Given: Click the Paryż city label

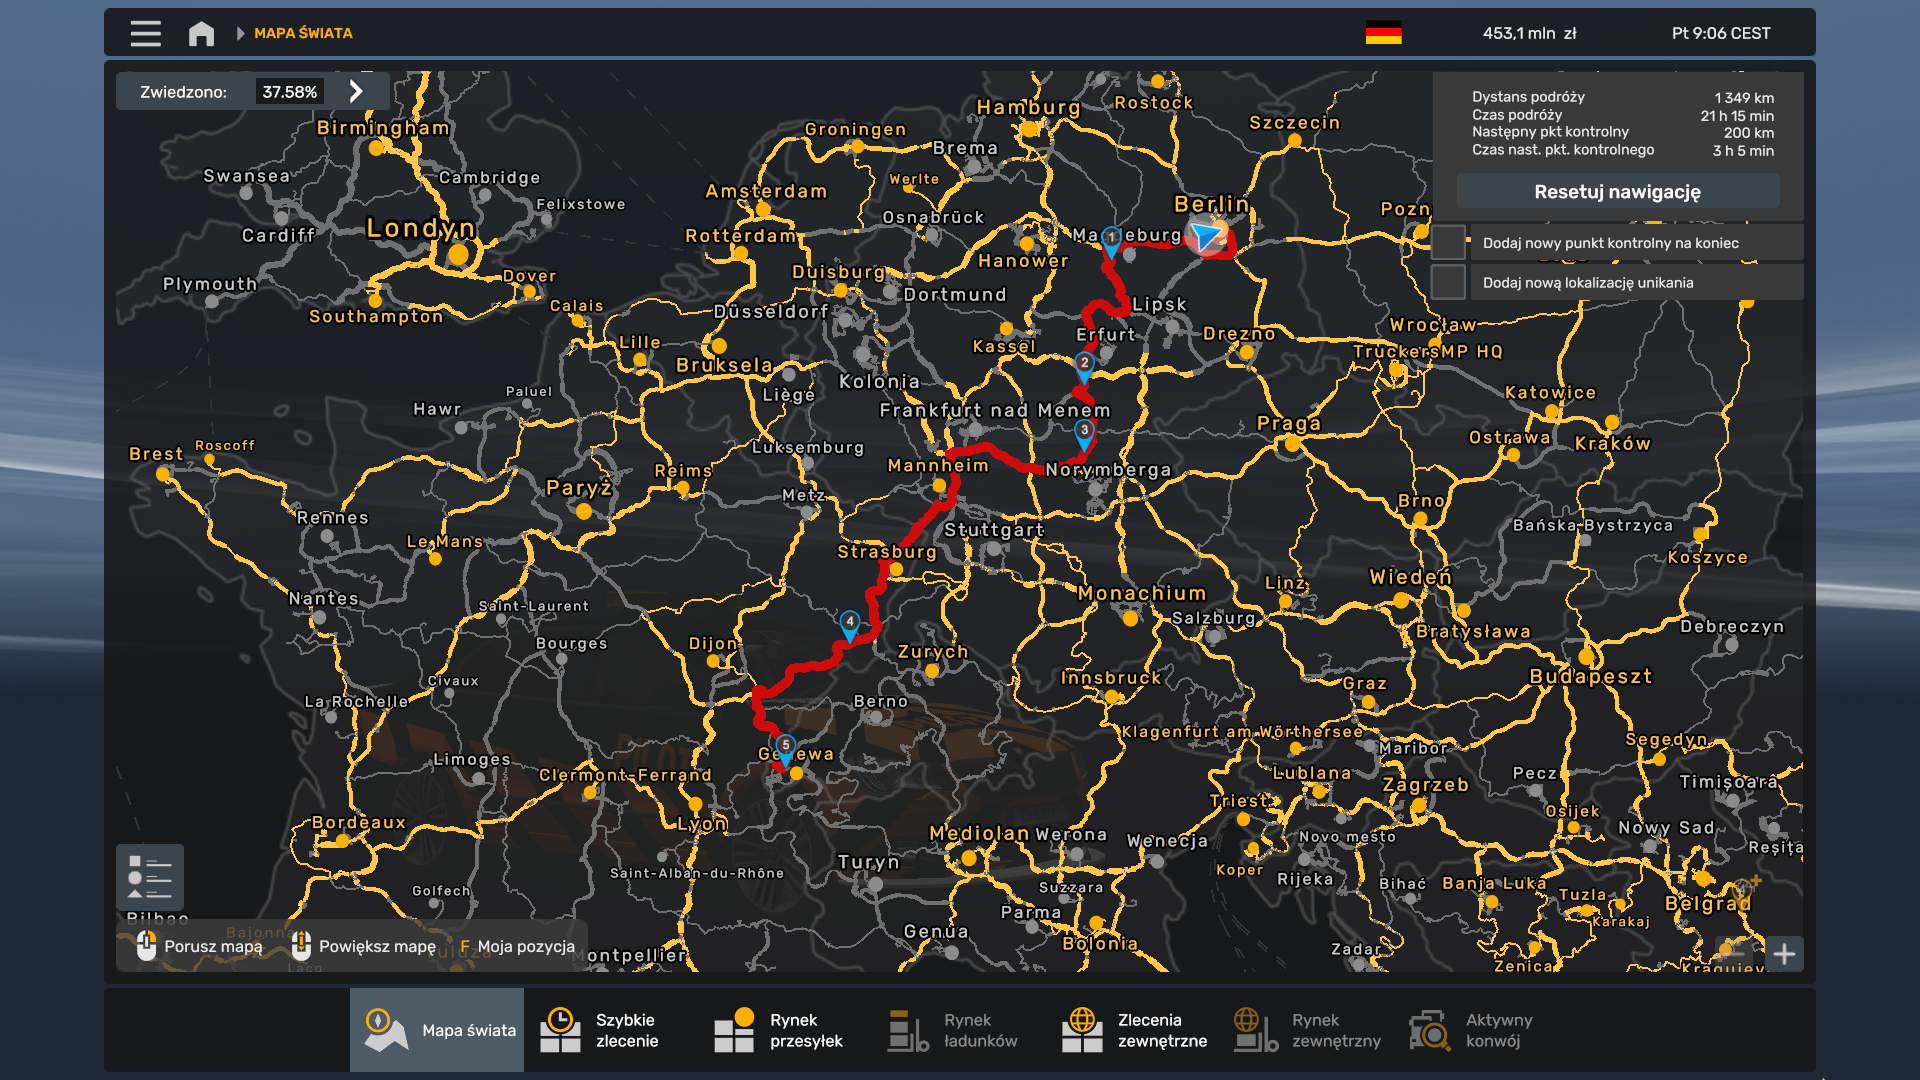Looking at the screenshot, I should (579, 488).
